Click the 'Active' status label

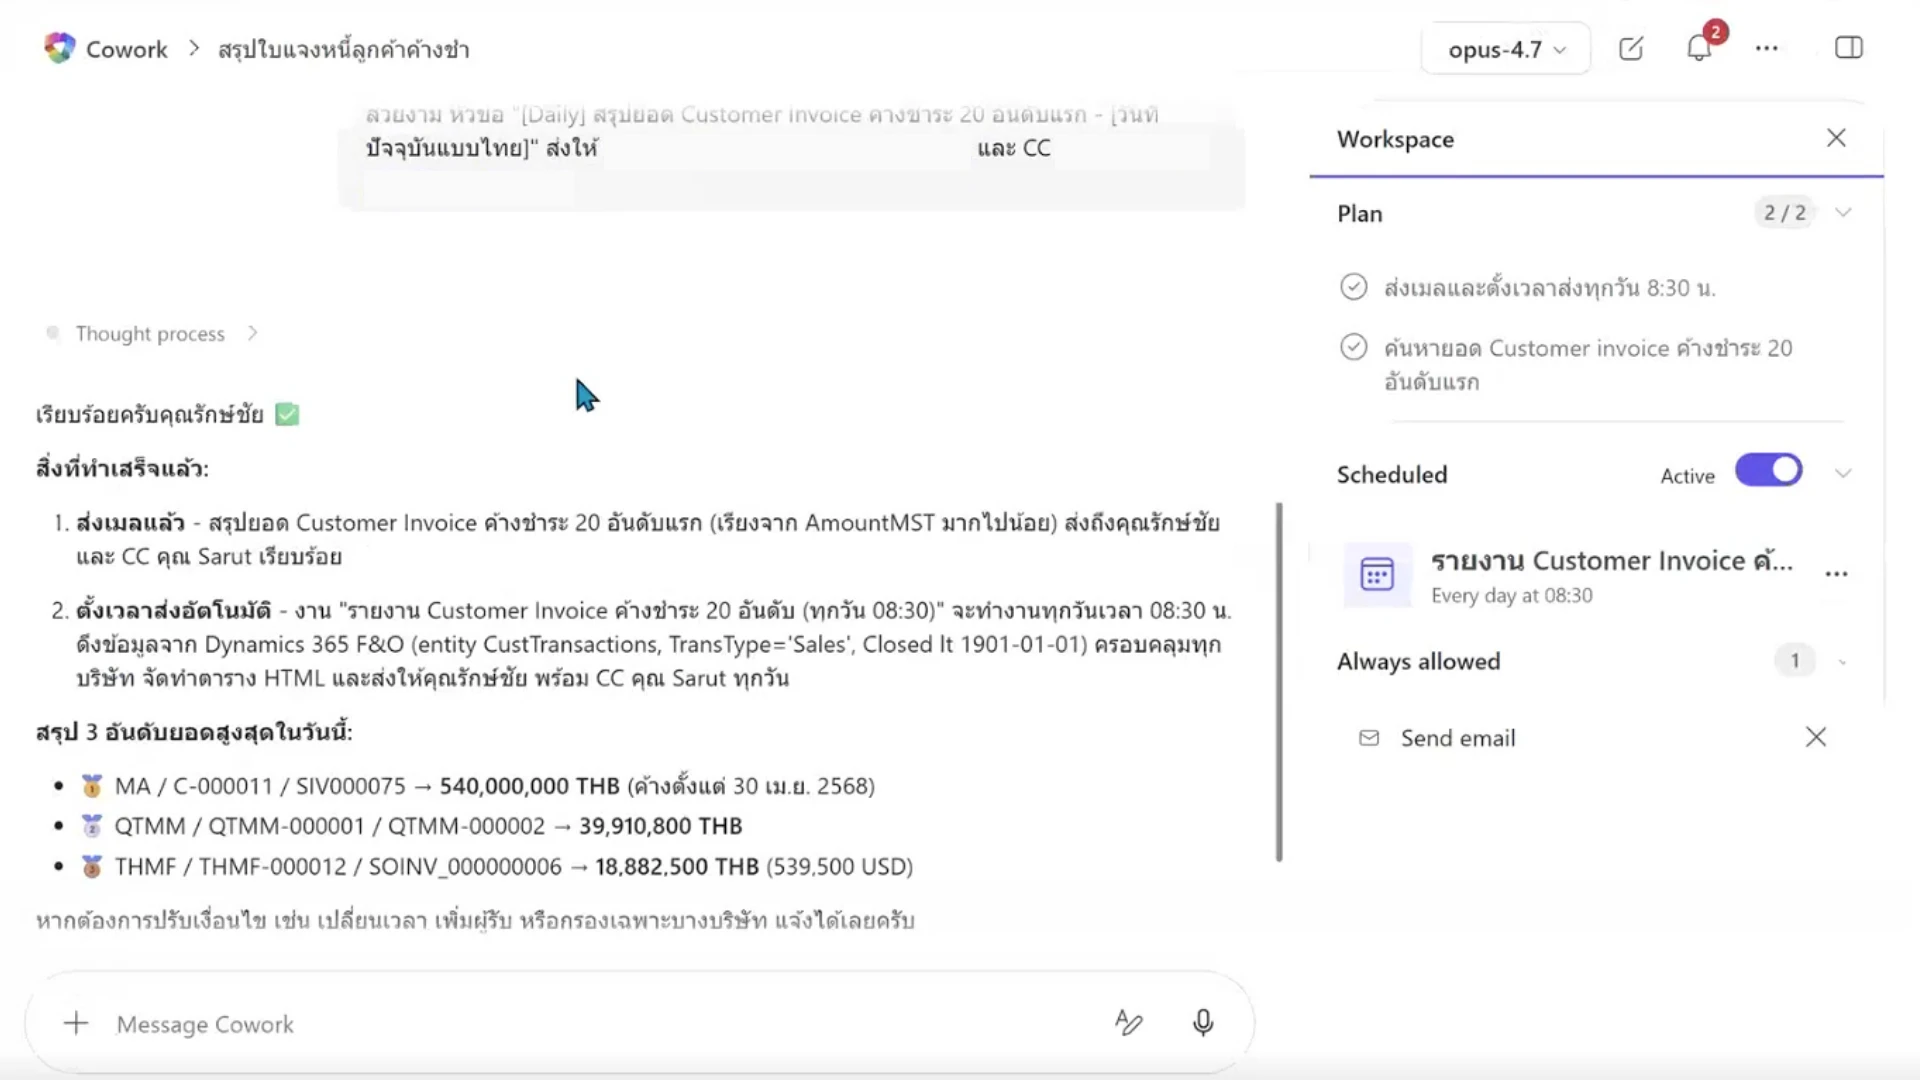click(x=1687, y=476)
